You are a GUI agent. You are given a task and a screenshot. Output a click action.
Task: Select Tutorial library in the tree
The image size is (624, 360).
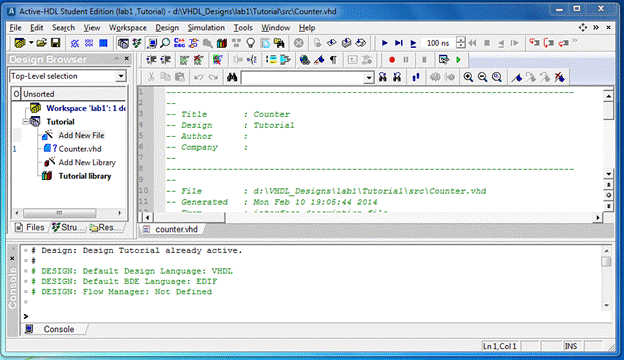tap(85, 176)
